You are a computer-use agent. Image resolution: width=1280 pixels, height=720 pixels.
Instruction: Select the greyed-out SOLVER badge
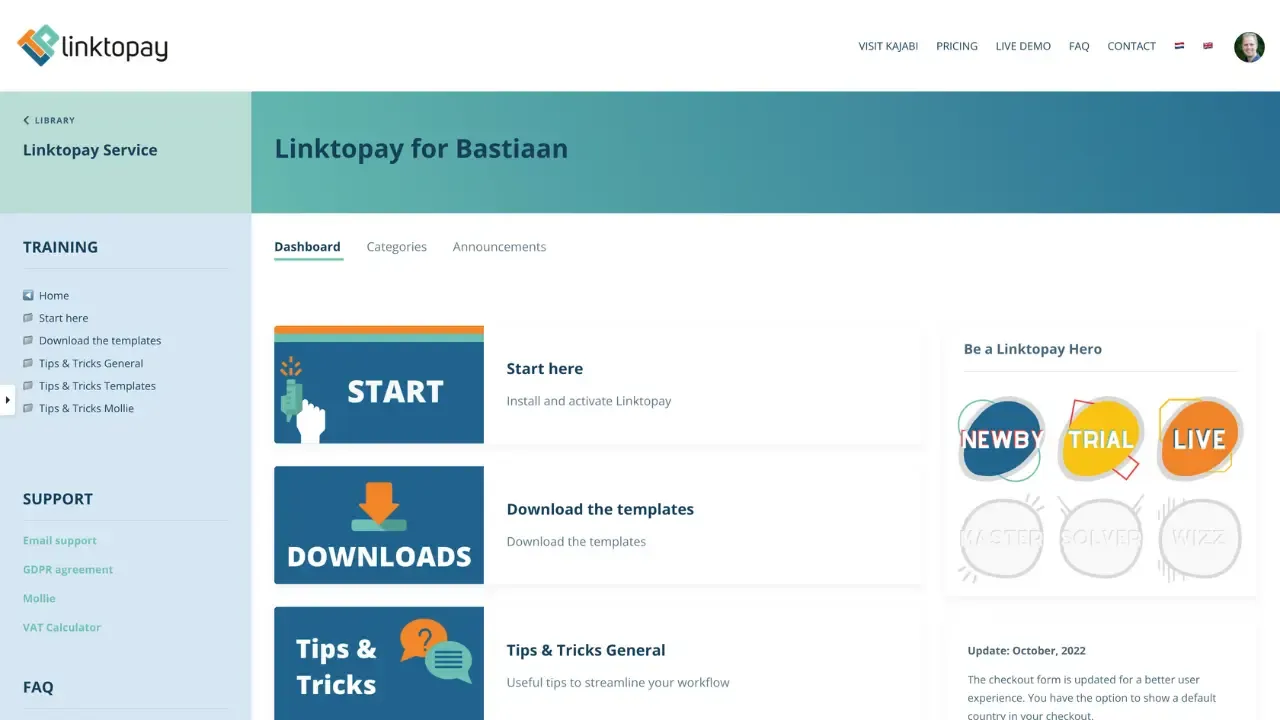(1100, 538)
